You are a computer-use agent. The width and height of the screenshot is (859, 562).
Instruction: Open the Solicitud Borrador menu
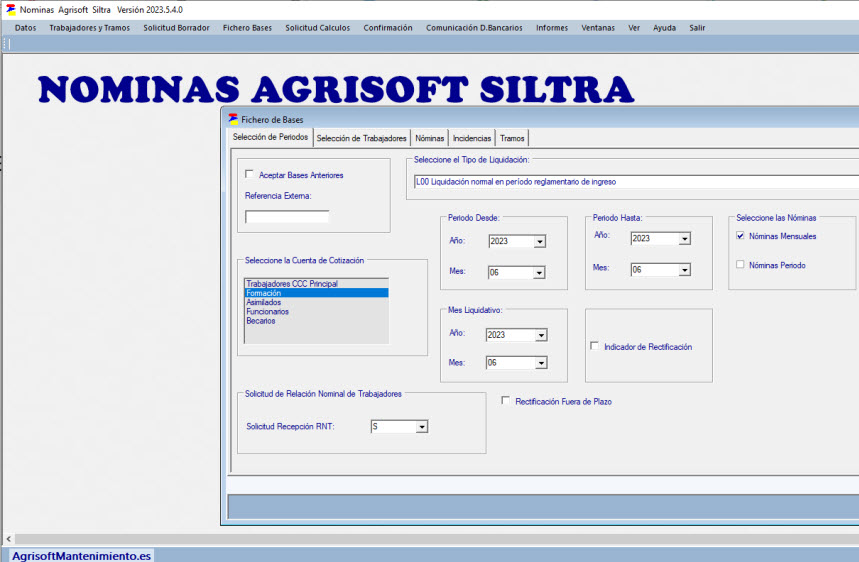click(176, 28)
